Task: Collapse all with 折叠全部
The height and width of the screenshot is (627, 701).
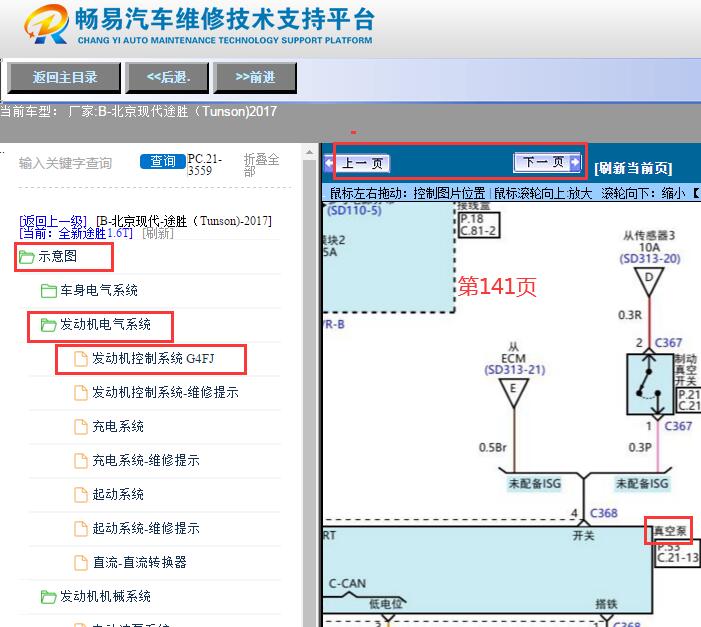Action: pyautogui.click(x=261, y=165)
